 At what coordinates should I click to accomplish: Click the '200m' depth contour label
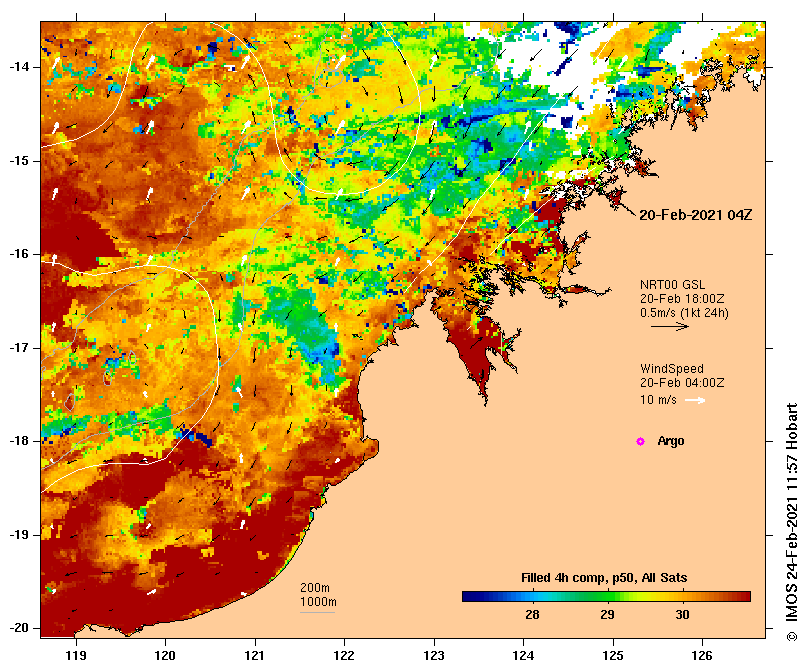(315, 588)
